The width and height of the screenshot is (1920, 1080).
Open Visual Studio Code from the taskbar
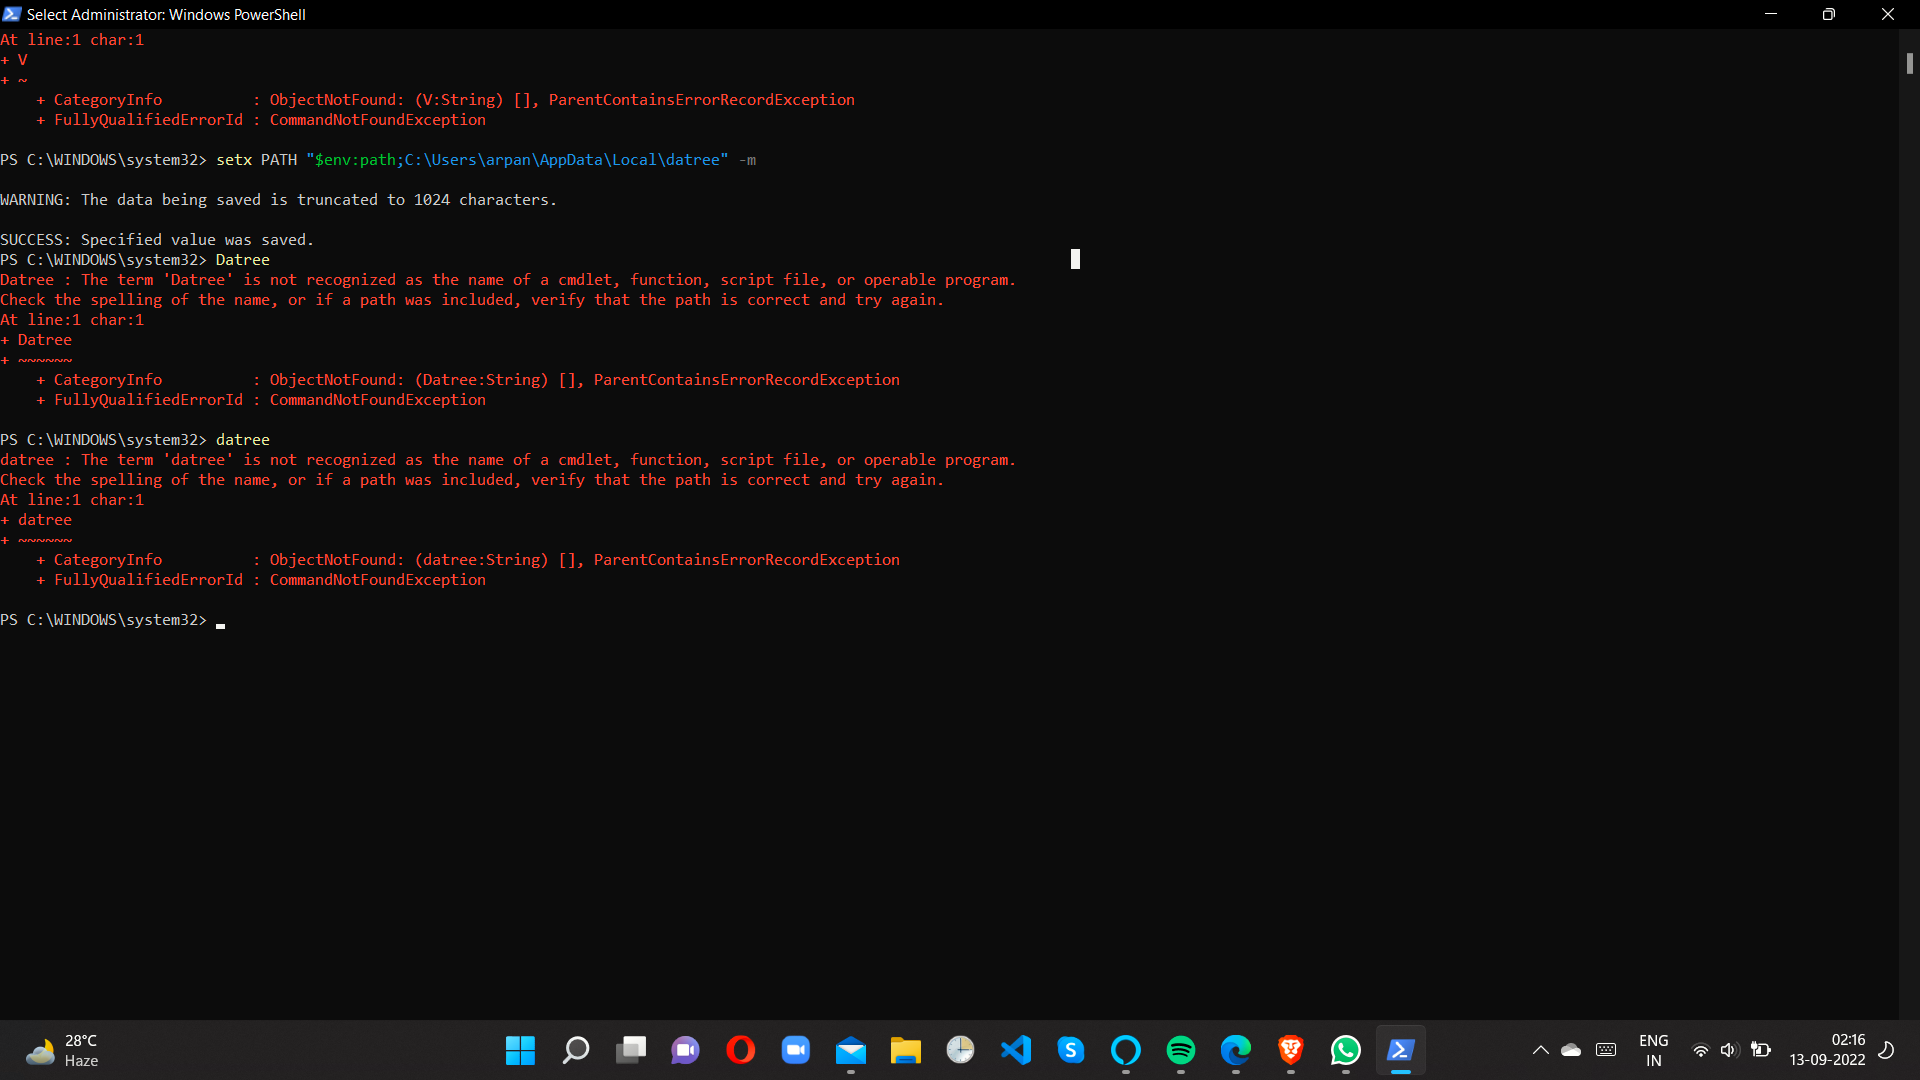click(1015, 1050)
